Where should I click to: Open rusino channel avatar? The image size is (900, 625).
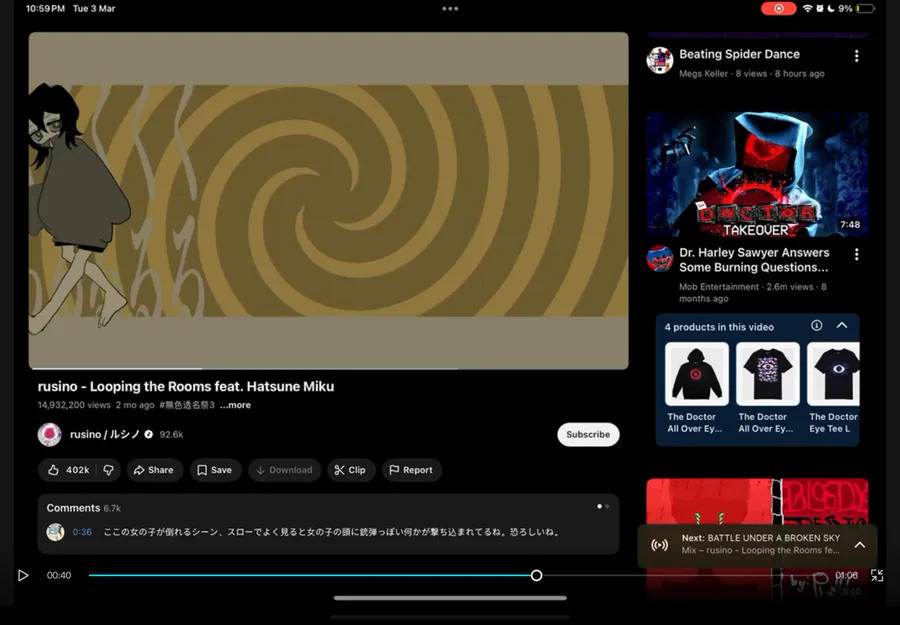pyautogui.click(x=49, y=434)
